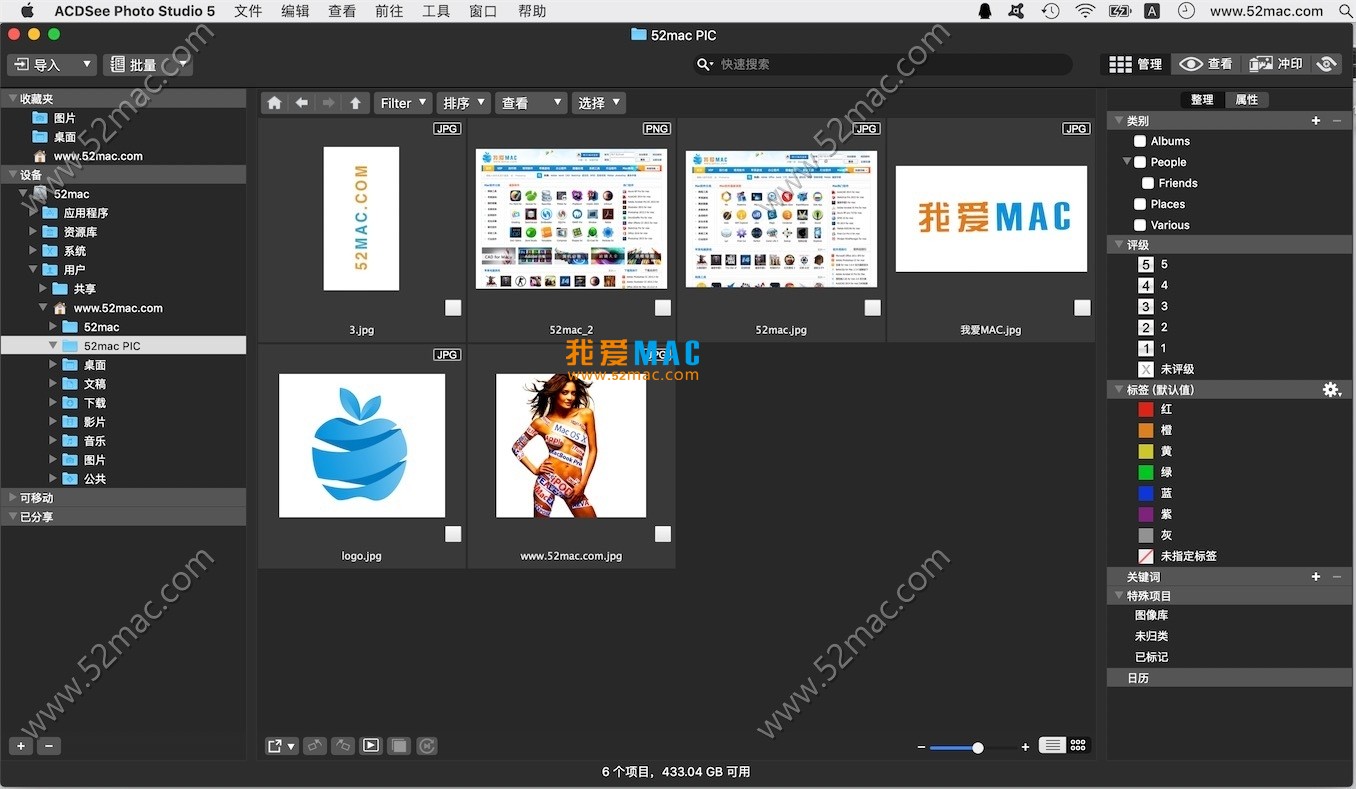Select the red 红 label swatch
Viewport: 1356px width, 789px height.
point(1146,409)
